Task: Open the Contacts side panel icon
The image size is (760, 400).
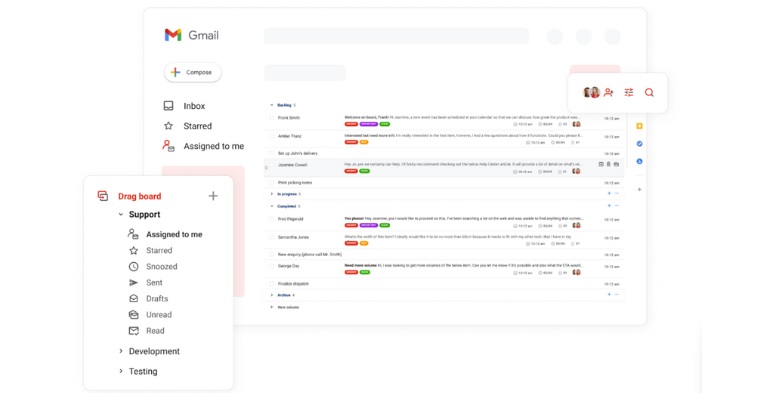Action: coord(639,161)
